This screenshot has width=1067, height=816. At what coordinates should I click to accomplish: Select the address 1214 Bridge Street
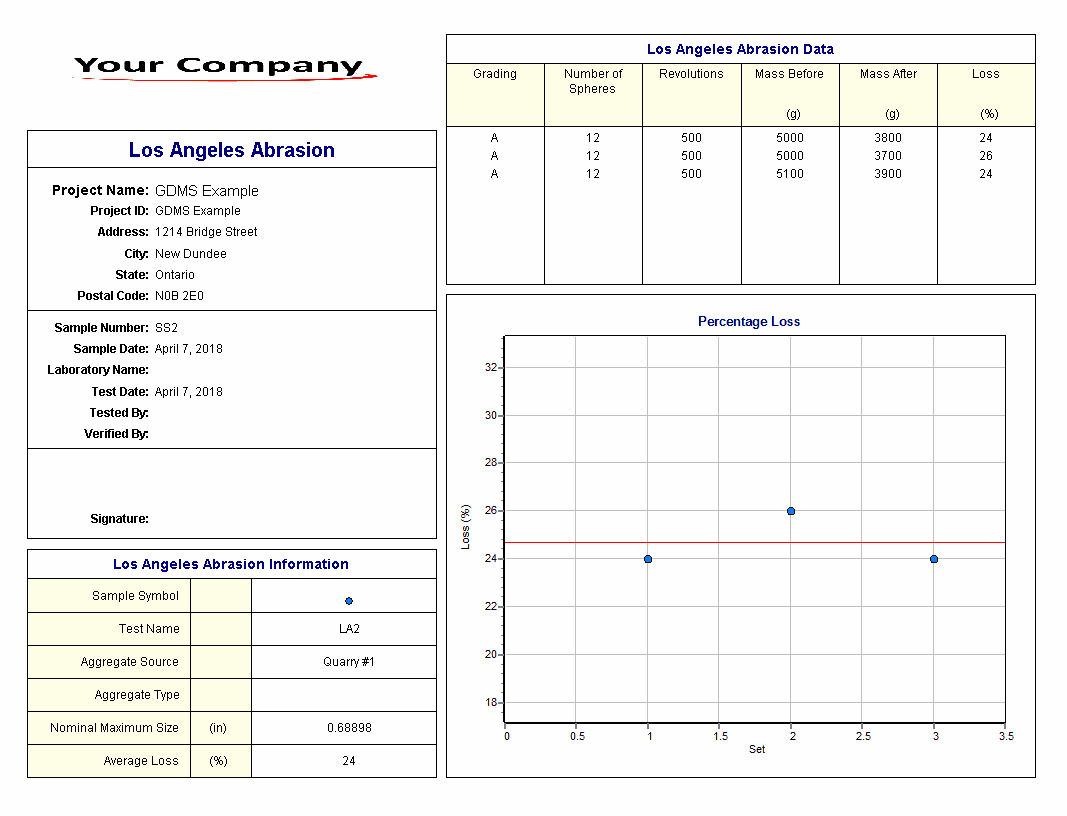[x=206, y=232]
